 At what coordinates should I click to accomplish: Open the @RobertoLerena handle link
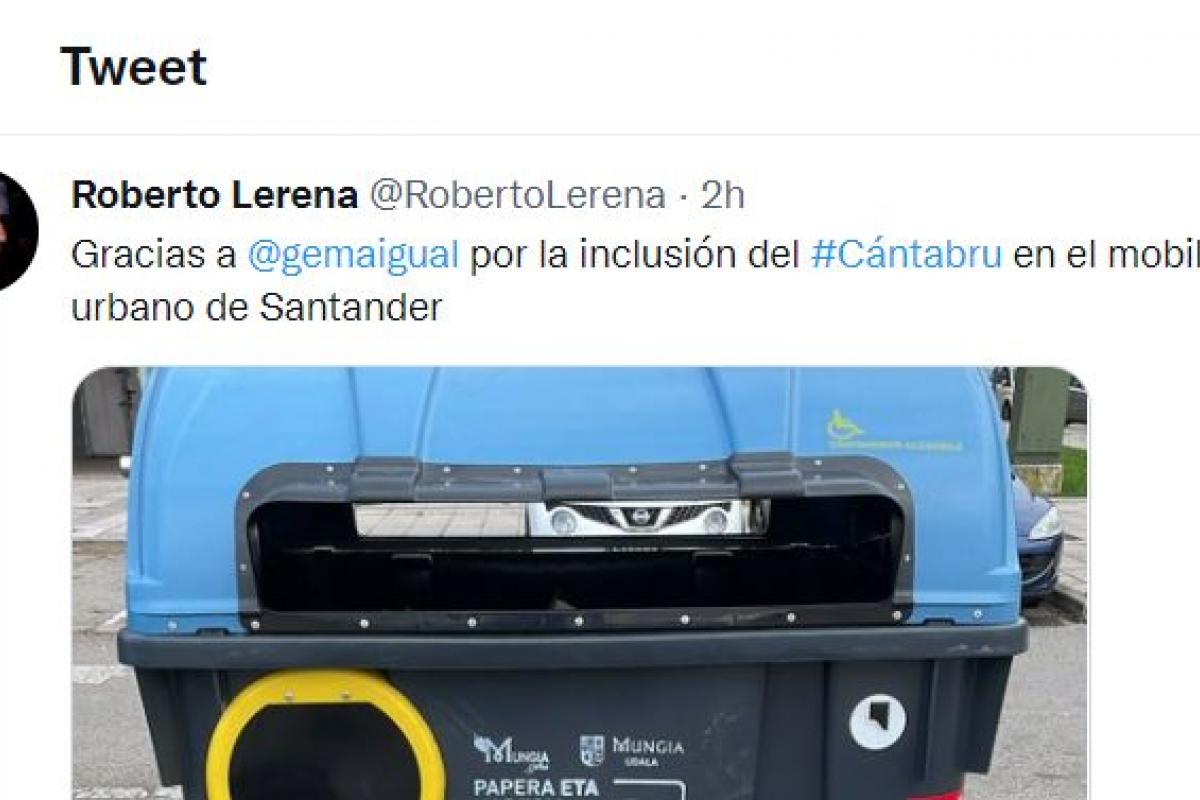pos(517,195)
